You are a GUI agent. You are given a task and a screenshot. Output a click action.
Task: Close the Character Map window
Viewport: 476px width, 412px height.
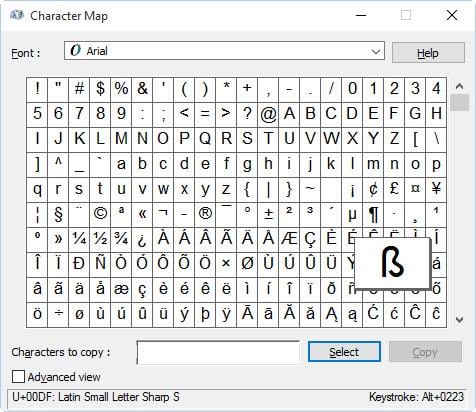click(452, 15)
